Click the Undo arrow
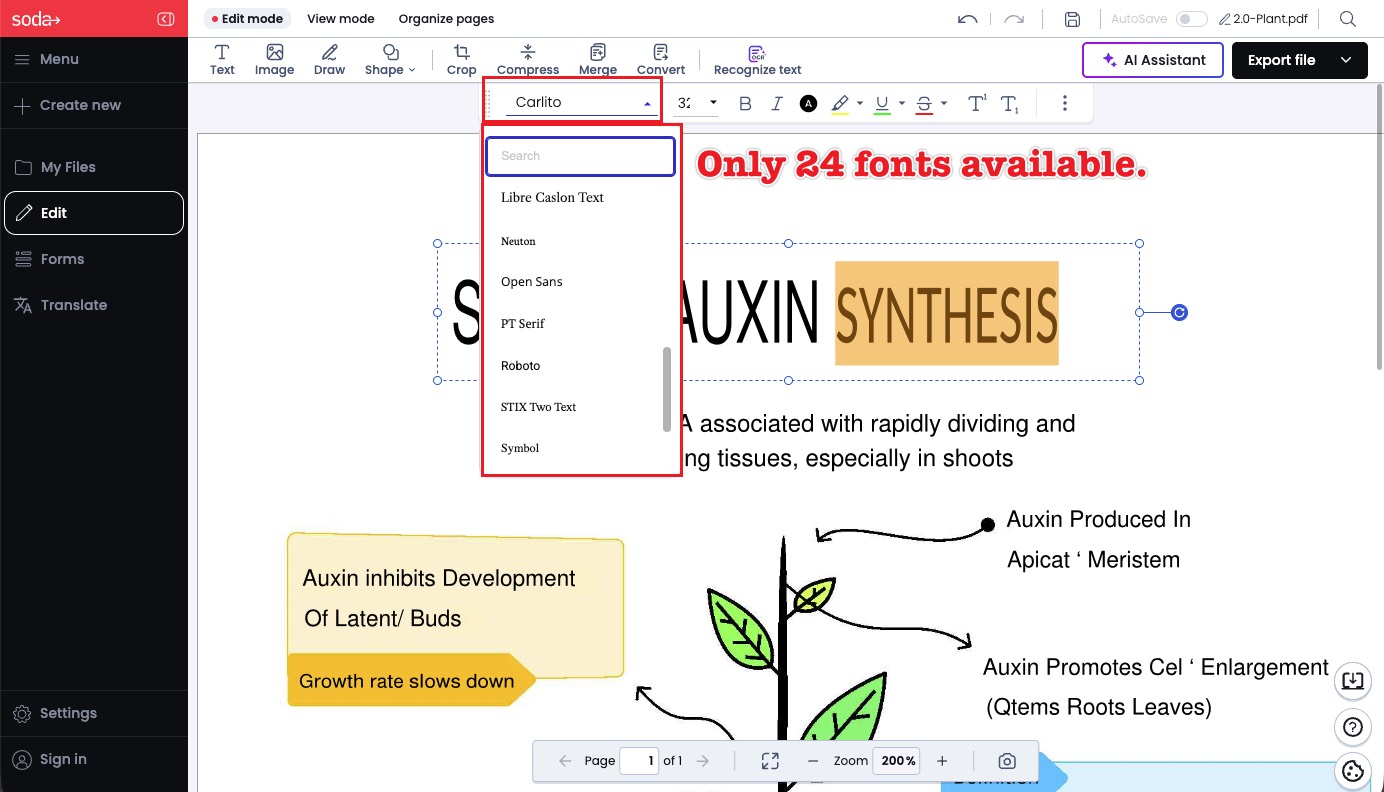1384x792 pixels. click(x=967, y=19)
